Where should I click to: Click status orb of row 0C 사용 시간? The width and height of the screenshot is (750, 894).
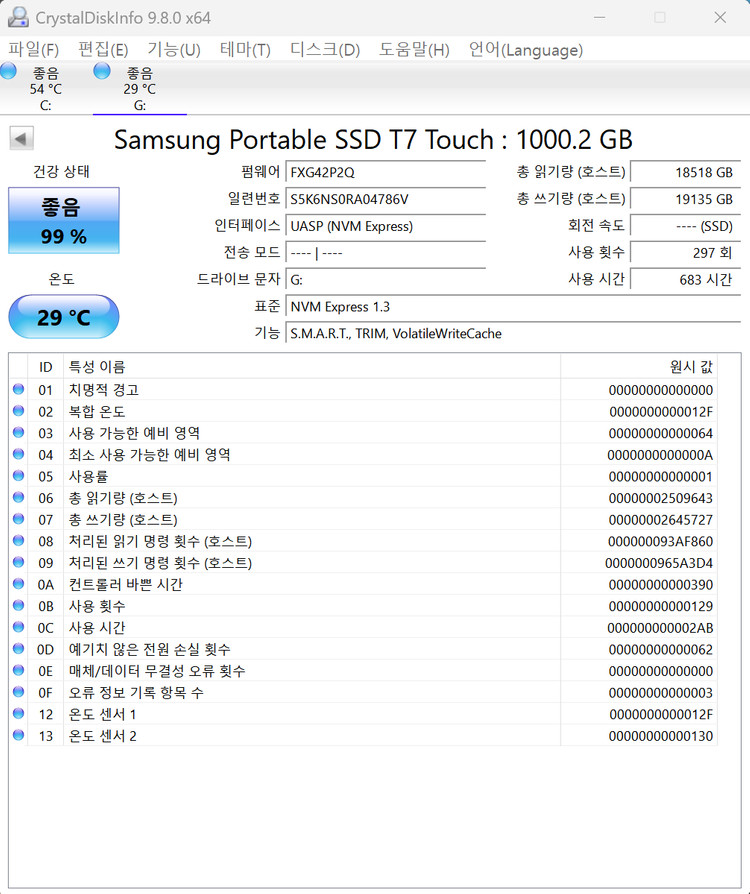pos(18,627)
